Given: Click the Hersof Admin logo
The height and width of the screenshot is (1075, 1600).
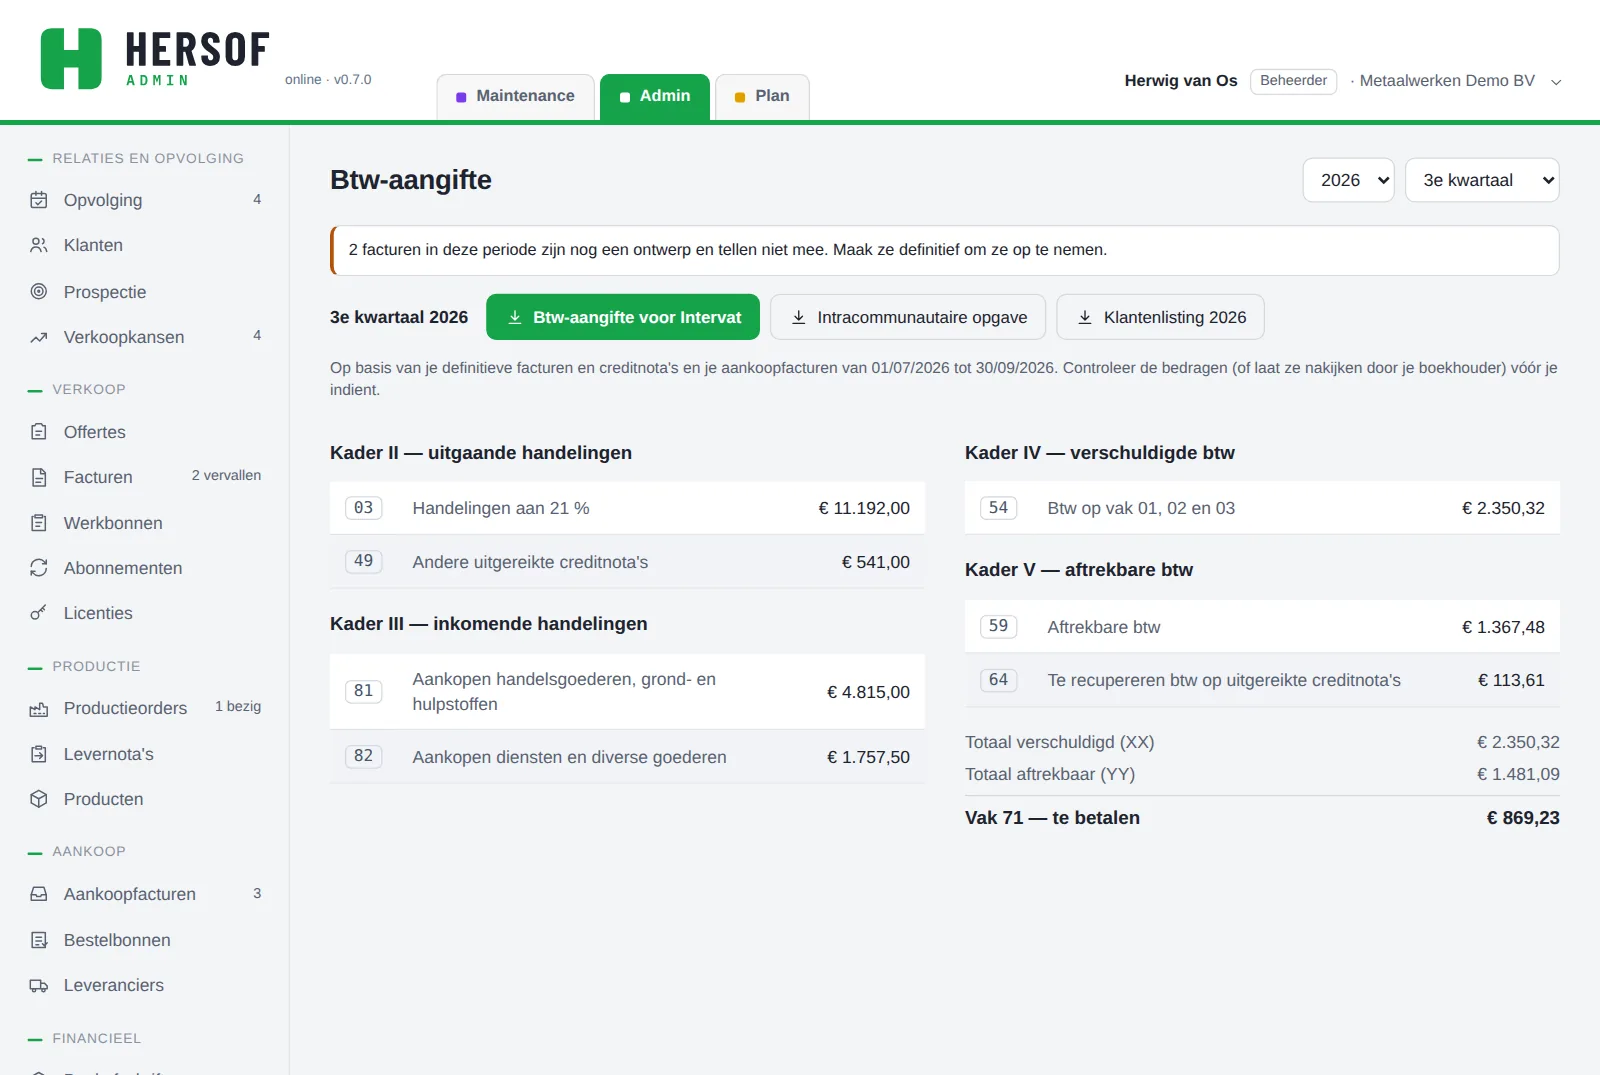Looking at the screenshot, I should click(x=155, y=59).
